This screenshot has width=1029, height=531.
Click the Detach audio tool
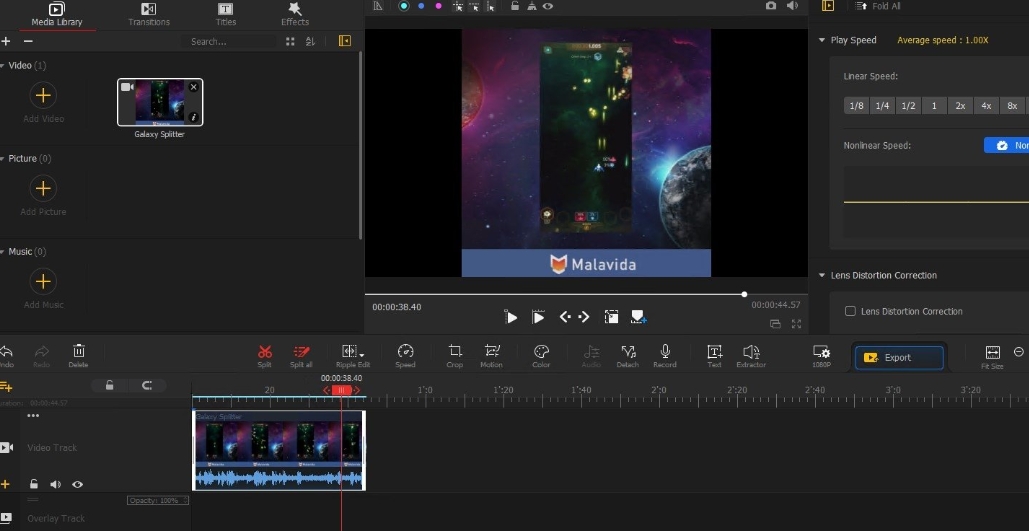[627, 356]
